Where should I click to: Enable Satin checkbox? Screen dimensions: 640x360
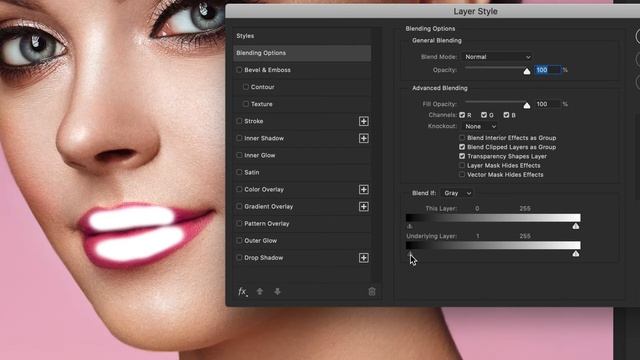pos(239,172)
